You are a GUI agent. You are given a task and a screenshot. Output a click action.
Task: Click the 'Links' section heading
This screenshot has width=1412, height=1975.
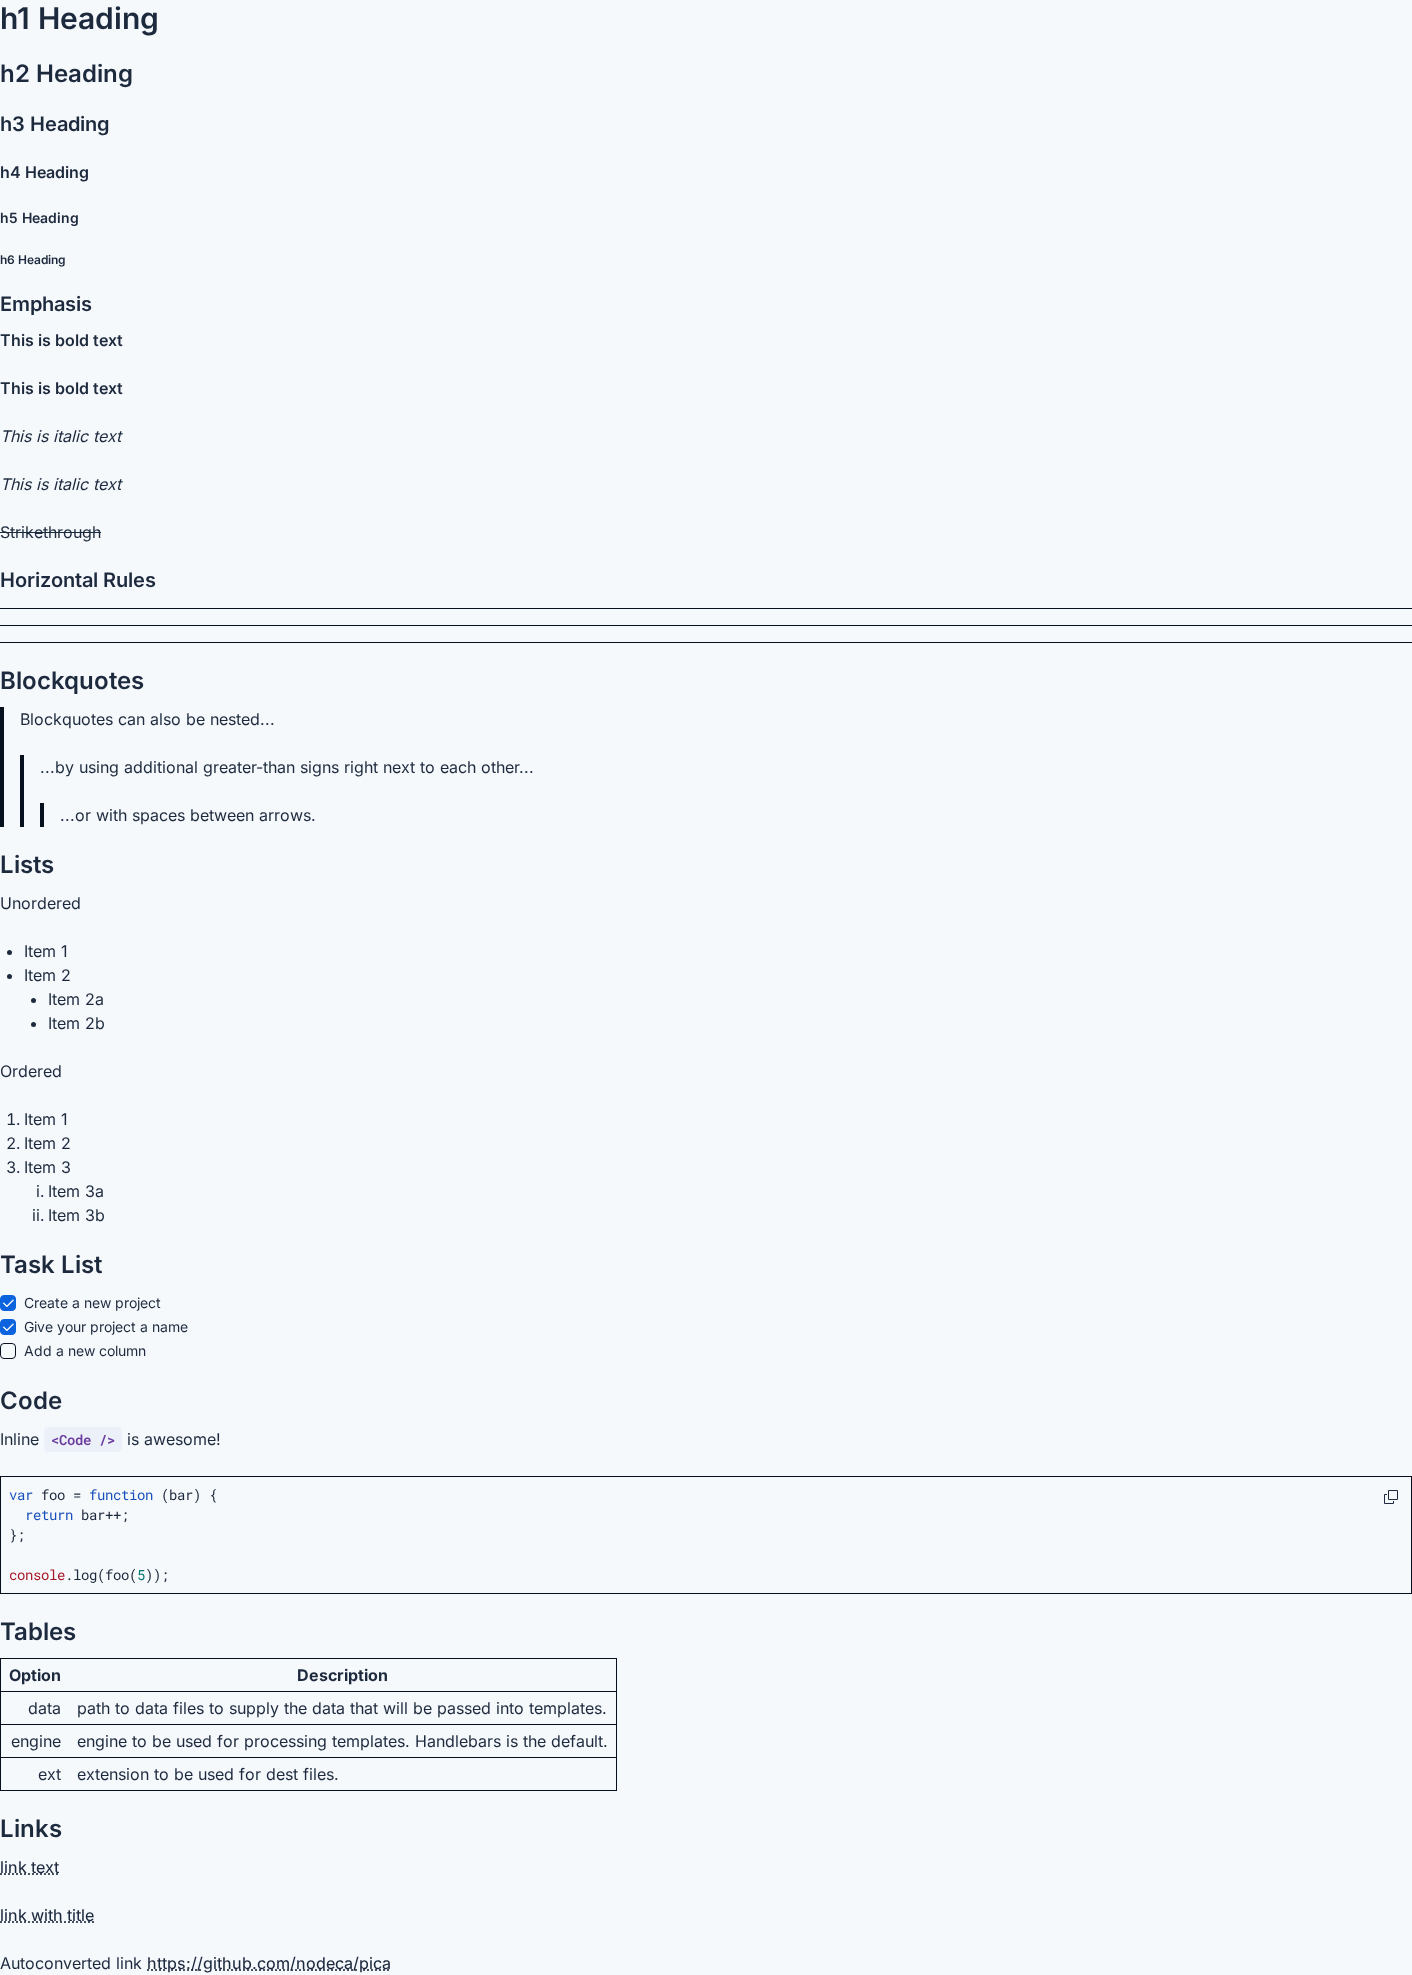point(31,1829)
